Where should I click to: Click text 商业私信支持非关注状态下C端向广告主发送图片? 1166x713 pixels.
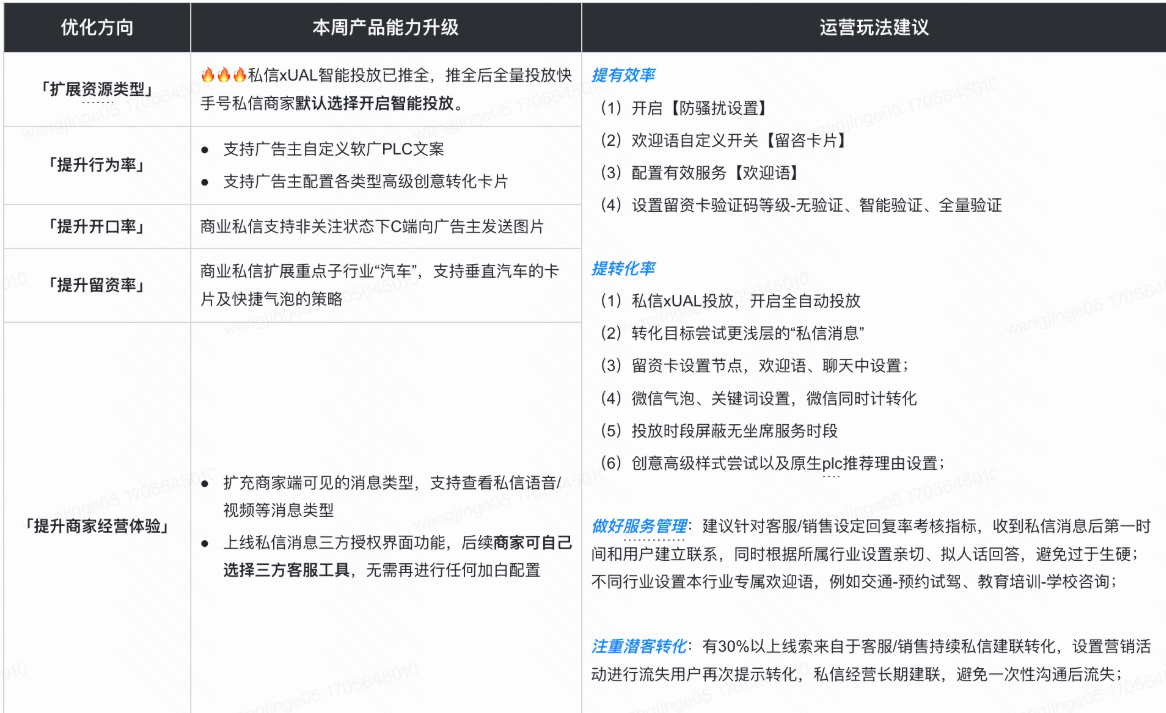372,226
